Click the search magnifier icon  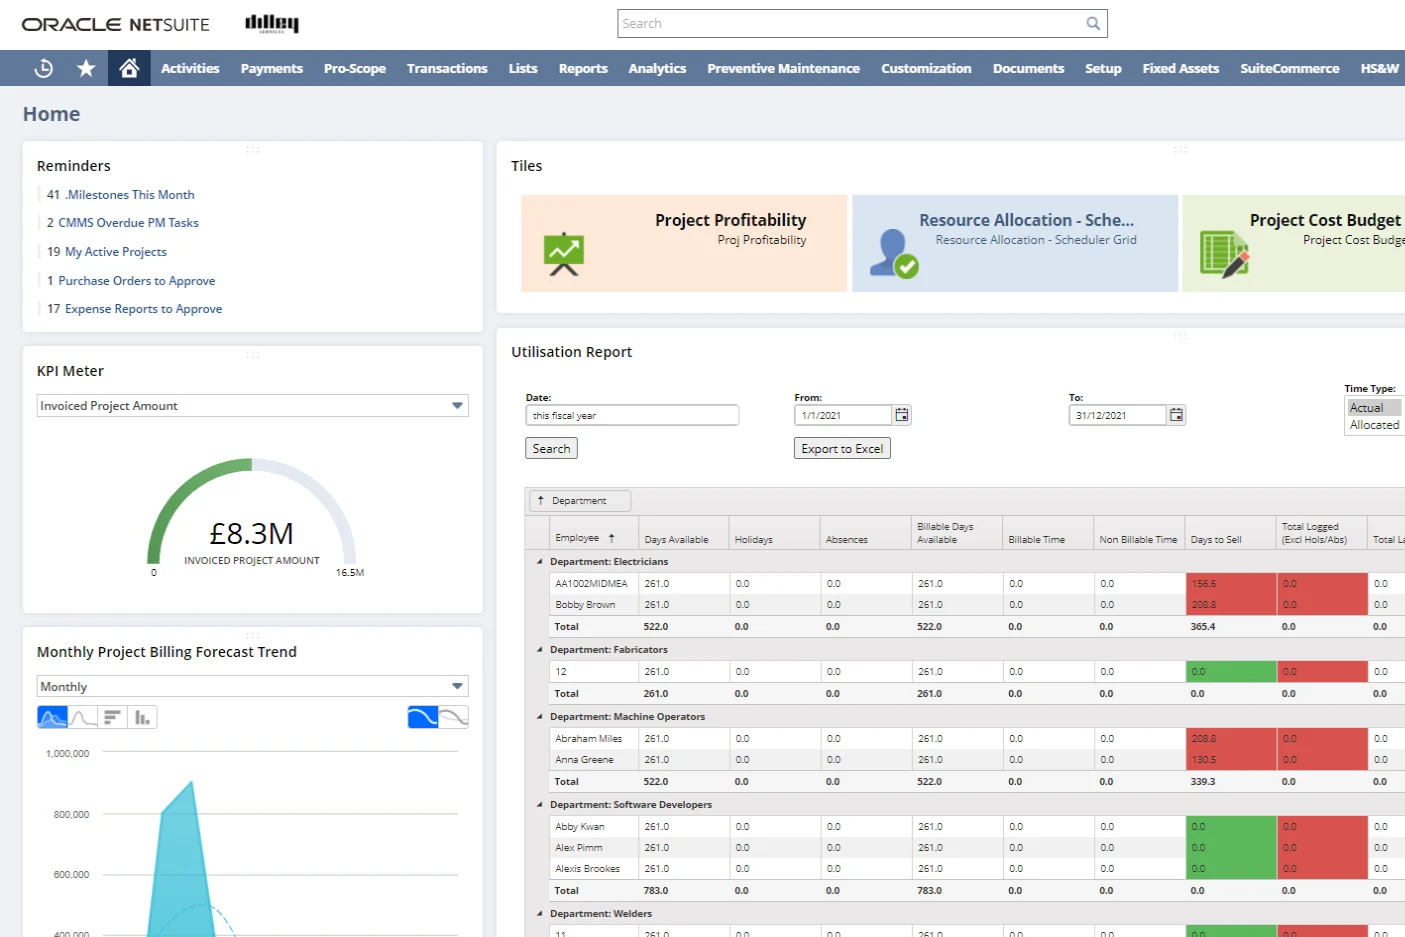point(1093,23)
